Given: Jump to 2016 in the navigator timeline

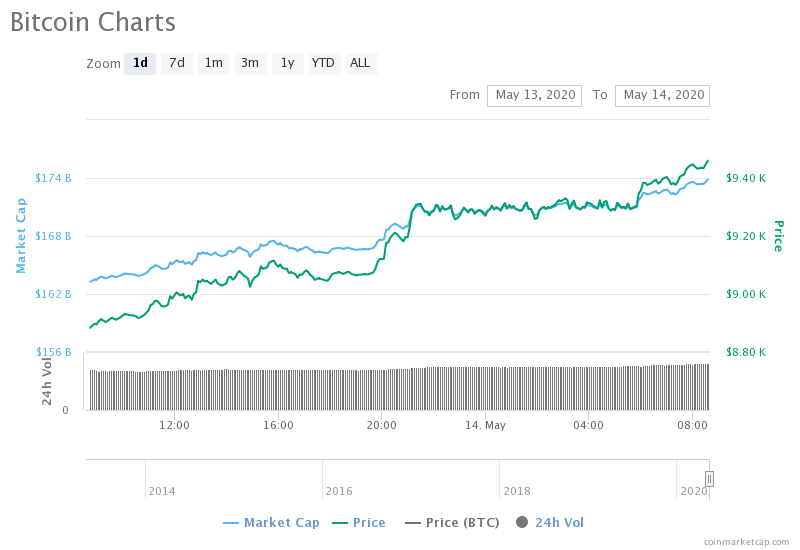Looking at the screenshot, I should coord(339,491).
